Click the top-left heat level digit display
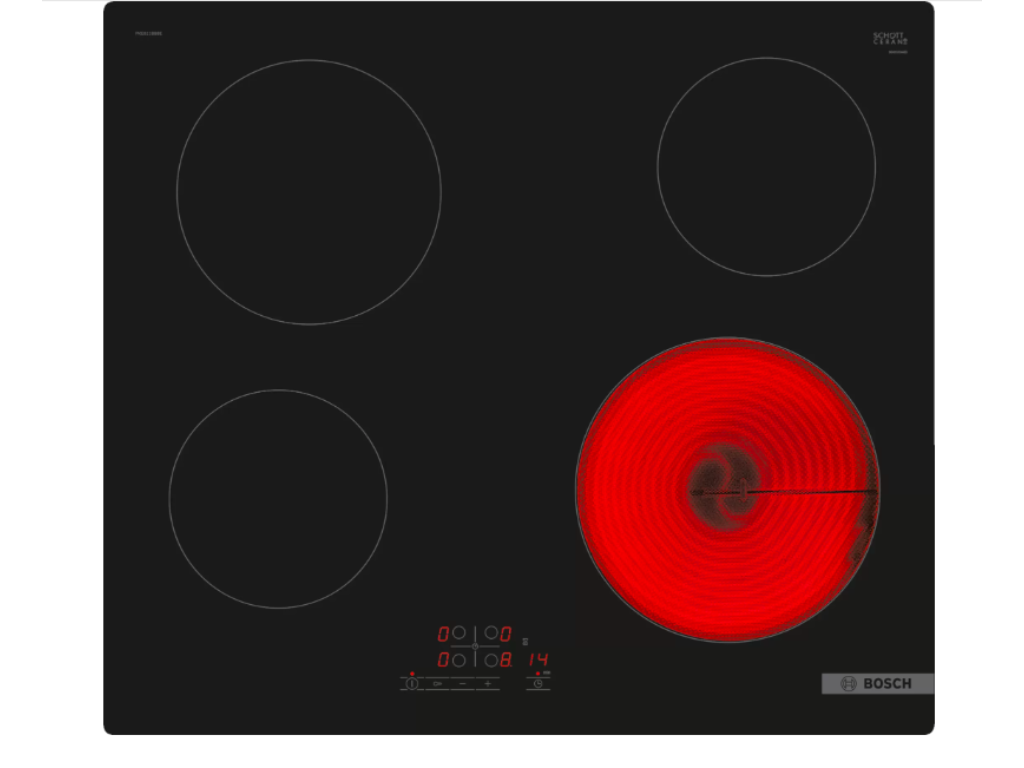This screenshot has height=768, width=1024. click(x=443, y=634)
